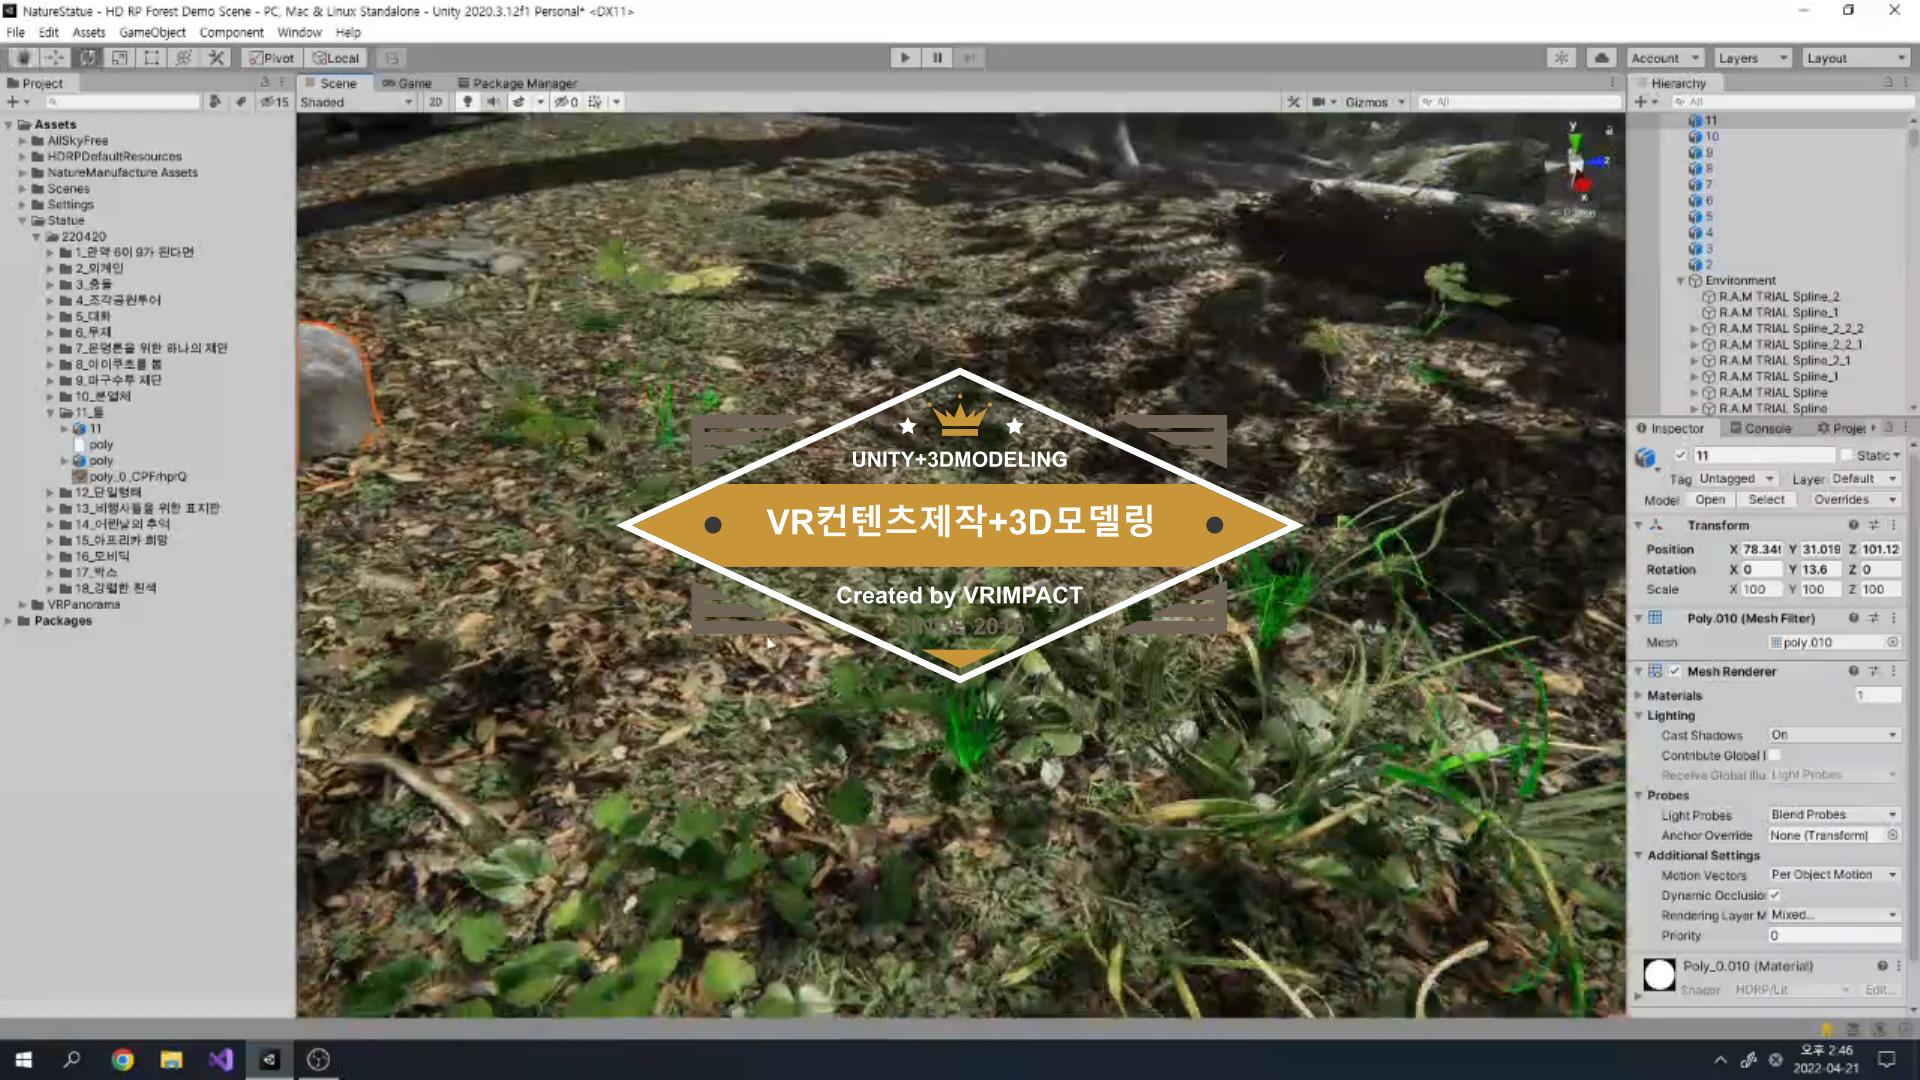Open the Account dropdown
Image resolution: width=1920 pixels, height=1080 pixels.
[1665, 58]
